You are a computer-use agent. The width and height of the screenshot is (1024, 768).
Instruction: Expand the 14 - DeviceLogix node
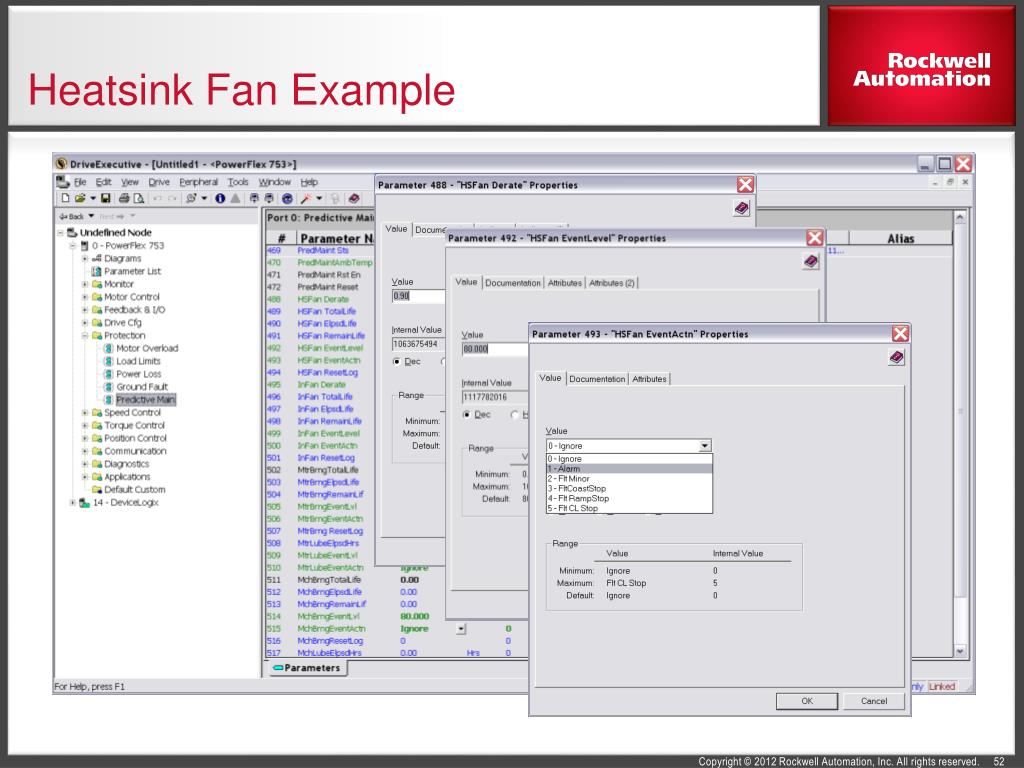pos(73,503)
